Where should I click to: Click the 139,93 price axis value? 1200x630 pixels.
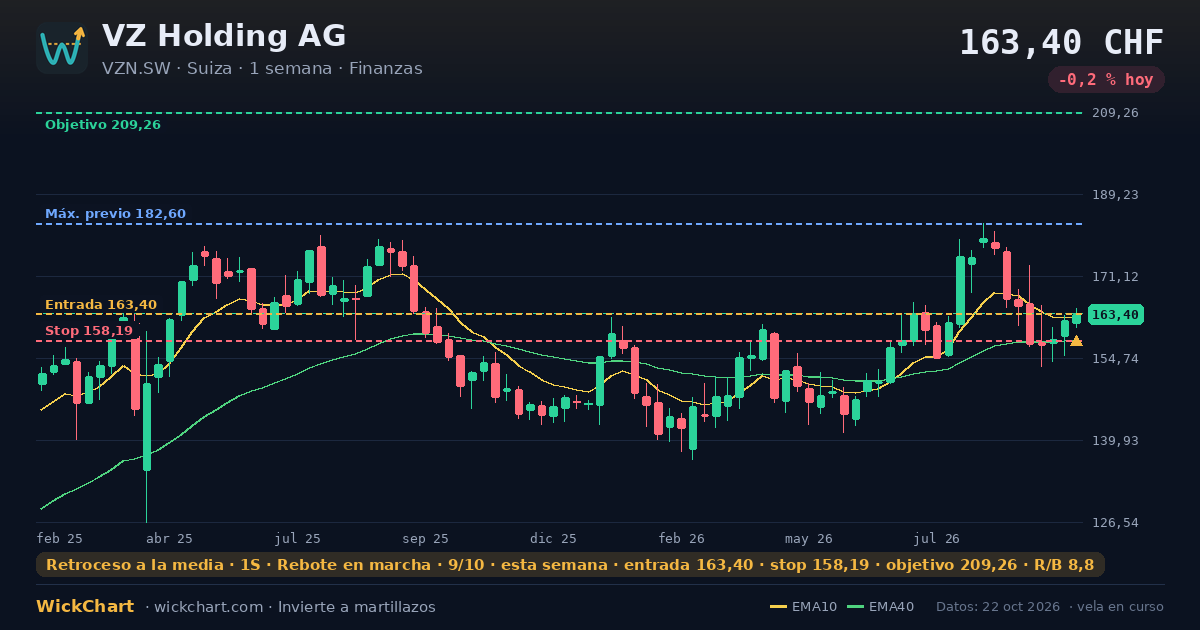click(x=1115, y=441)
